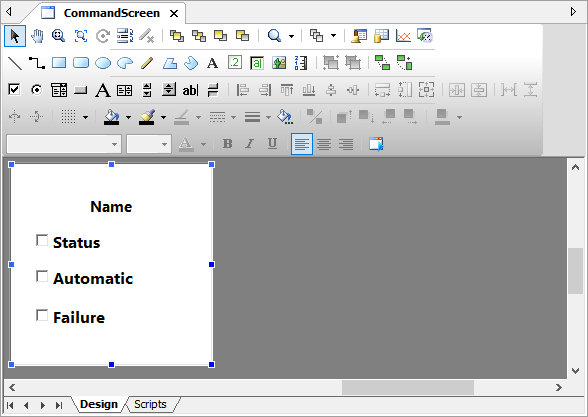Tick the Automatic checkbox
The image size is (588, 417).
pos(42,276)
